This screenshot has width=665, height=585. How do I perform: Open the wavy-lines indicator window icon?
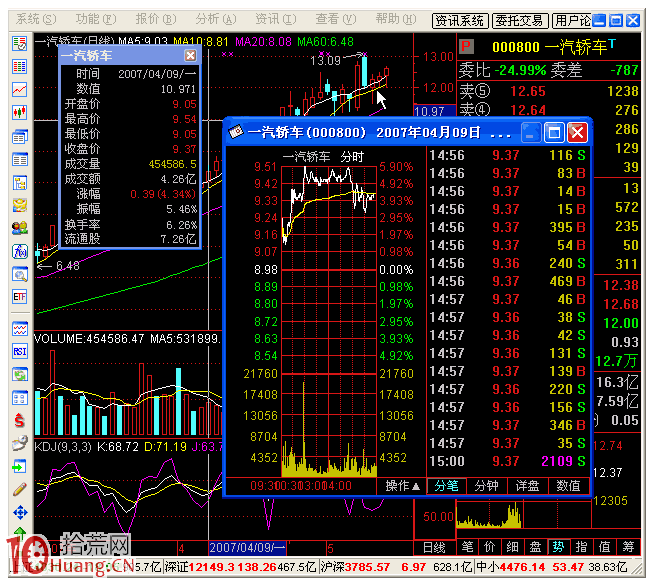(x=20, y=329)
